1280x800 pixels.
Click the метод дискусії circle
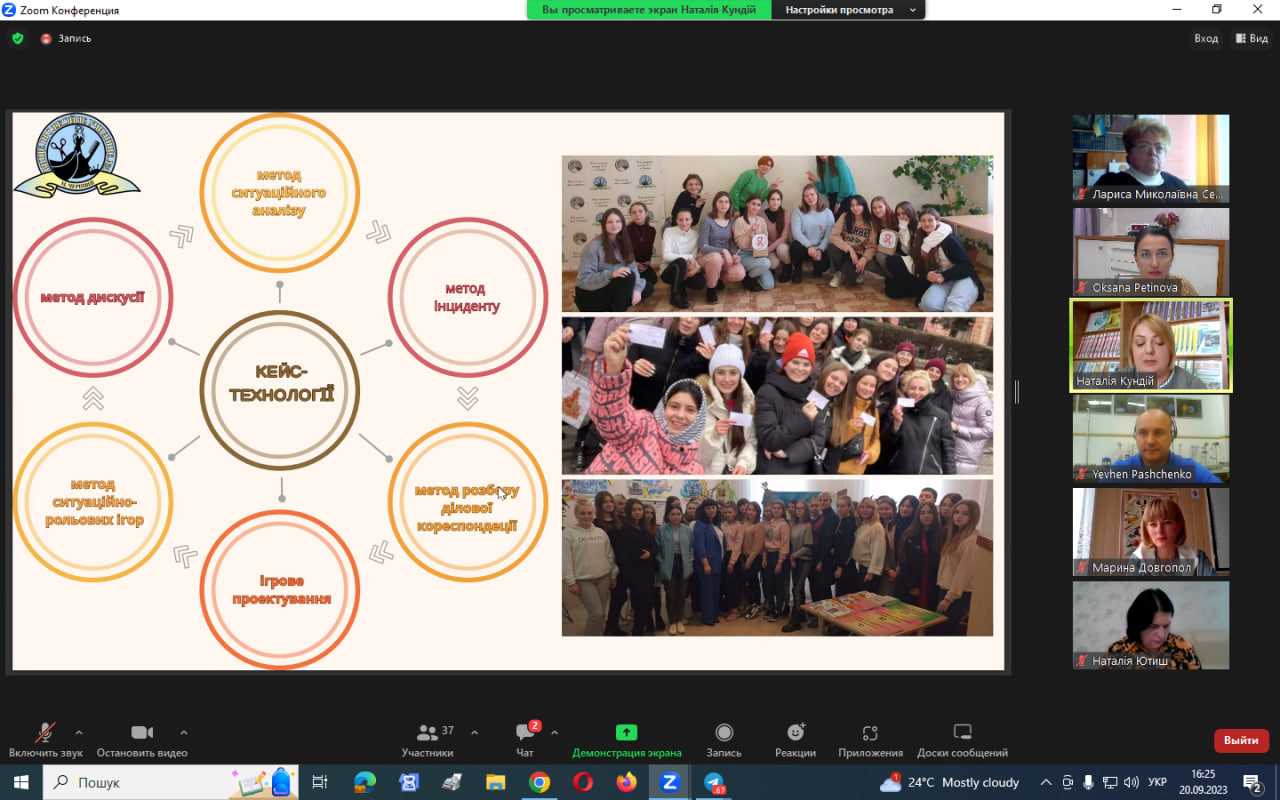tap(93, 297)
